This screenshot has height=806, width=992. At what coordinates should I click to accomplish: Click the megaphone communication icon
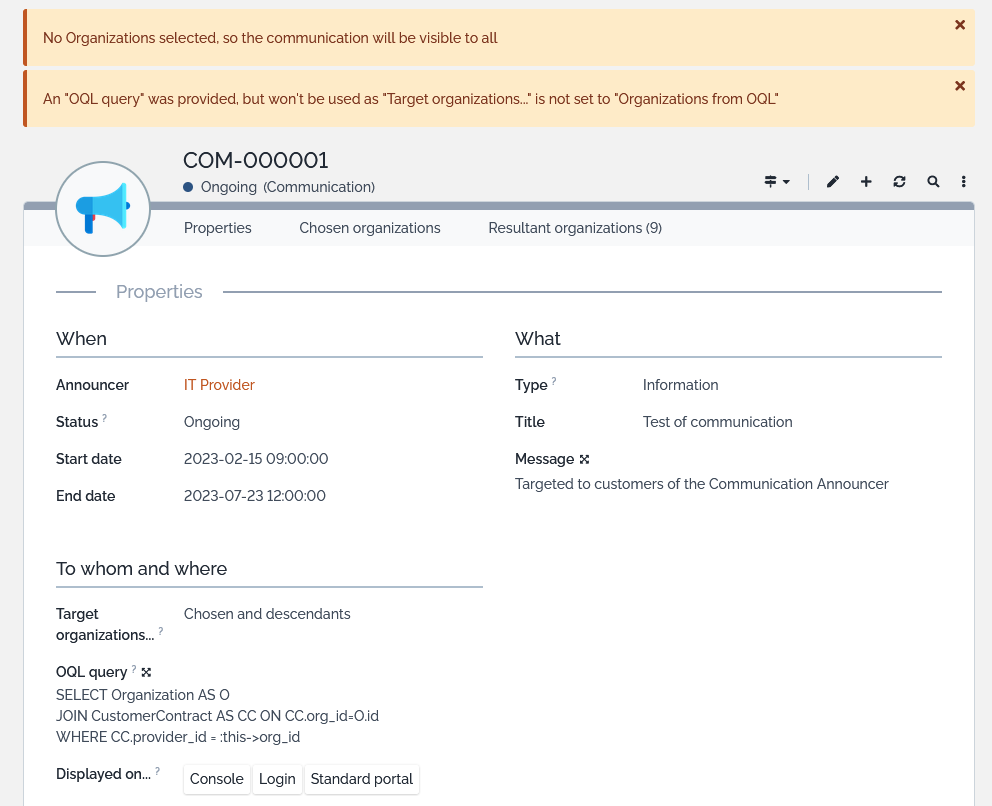[x=103, y=208]
